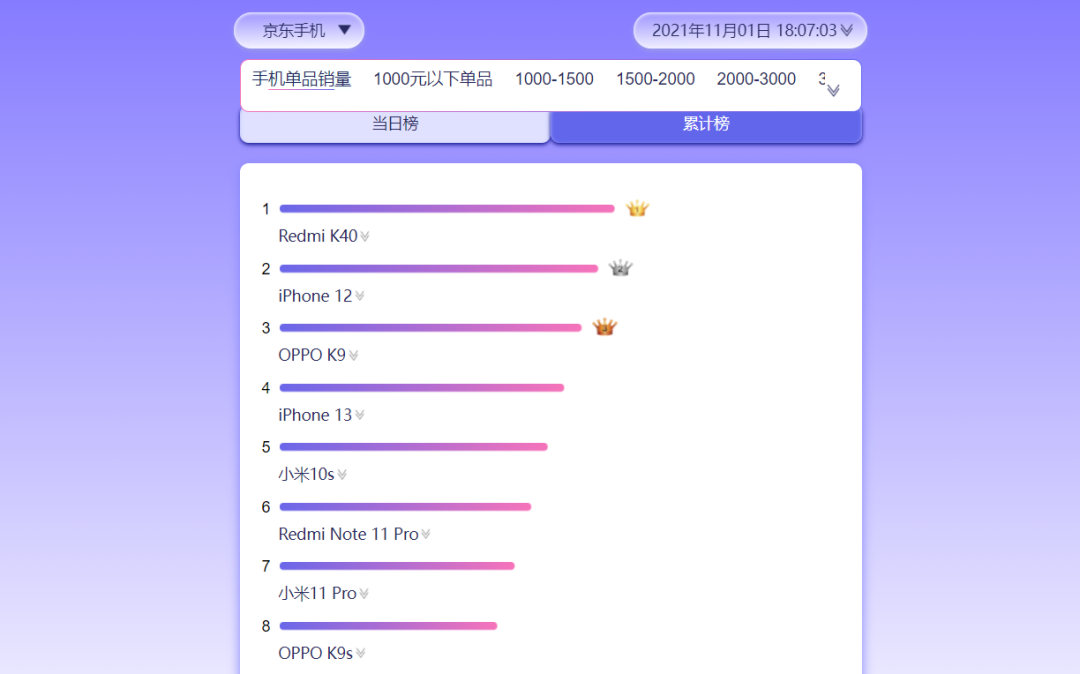Select the 2000-3000 price range
The width and height of the screenshot is (1080, 674).
coord(756,79)
